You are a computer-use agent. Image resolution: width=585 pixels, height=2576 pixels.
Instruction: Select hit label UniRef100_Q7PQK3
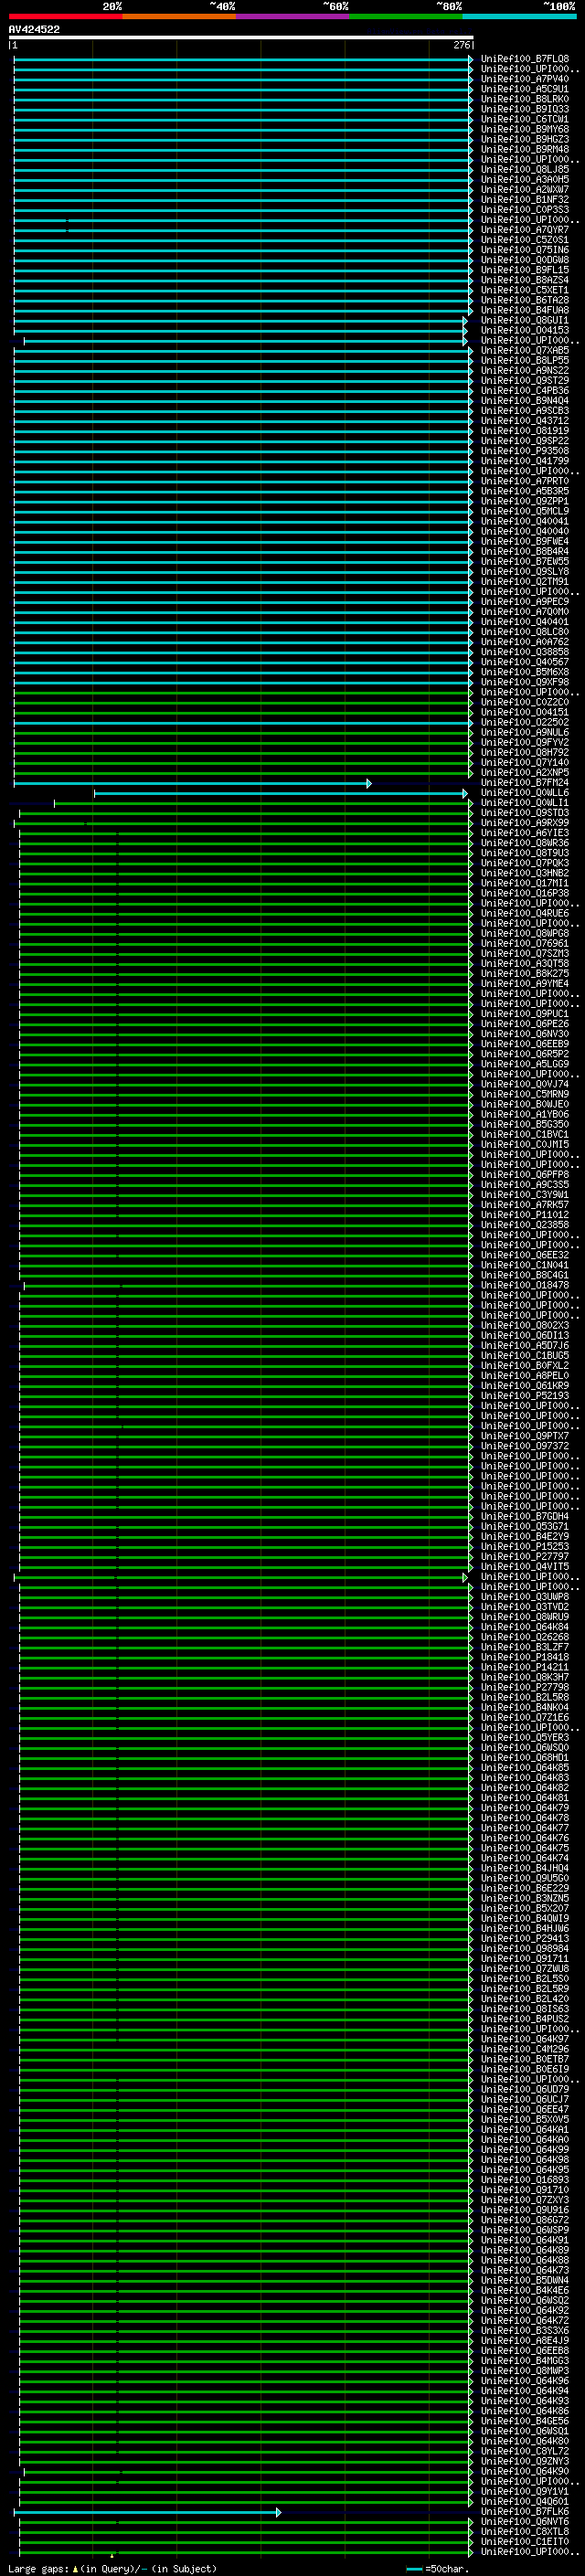pos(525,863)
